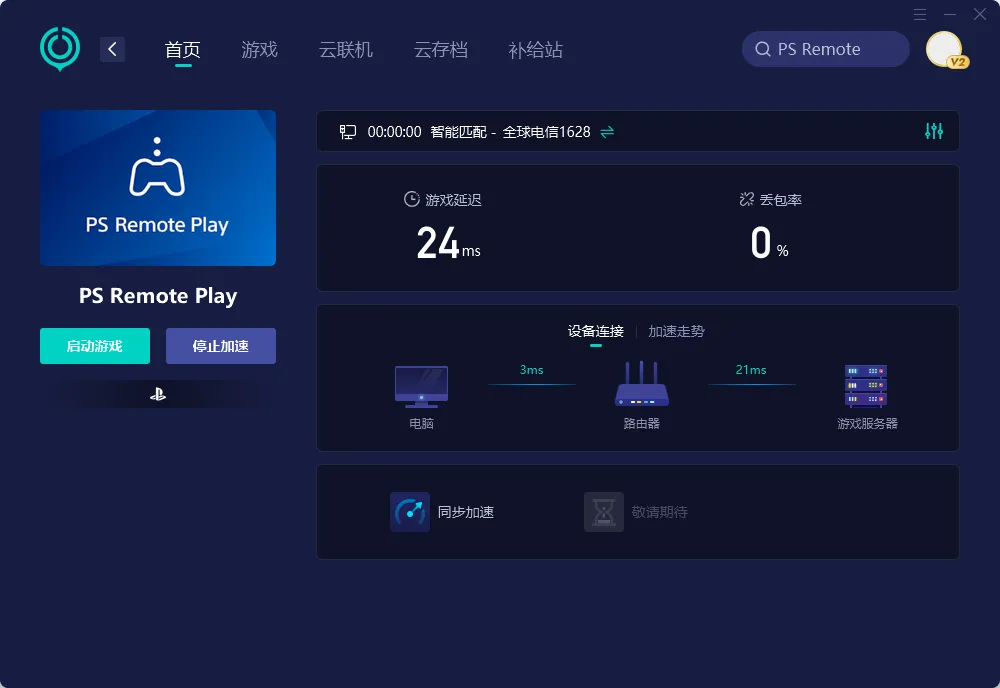Open the 云联机 tab
The height and width of the screenshot is (688, 1000).
pos(346,50)
